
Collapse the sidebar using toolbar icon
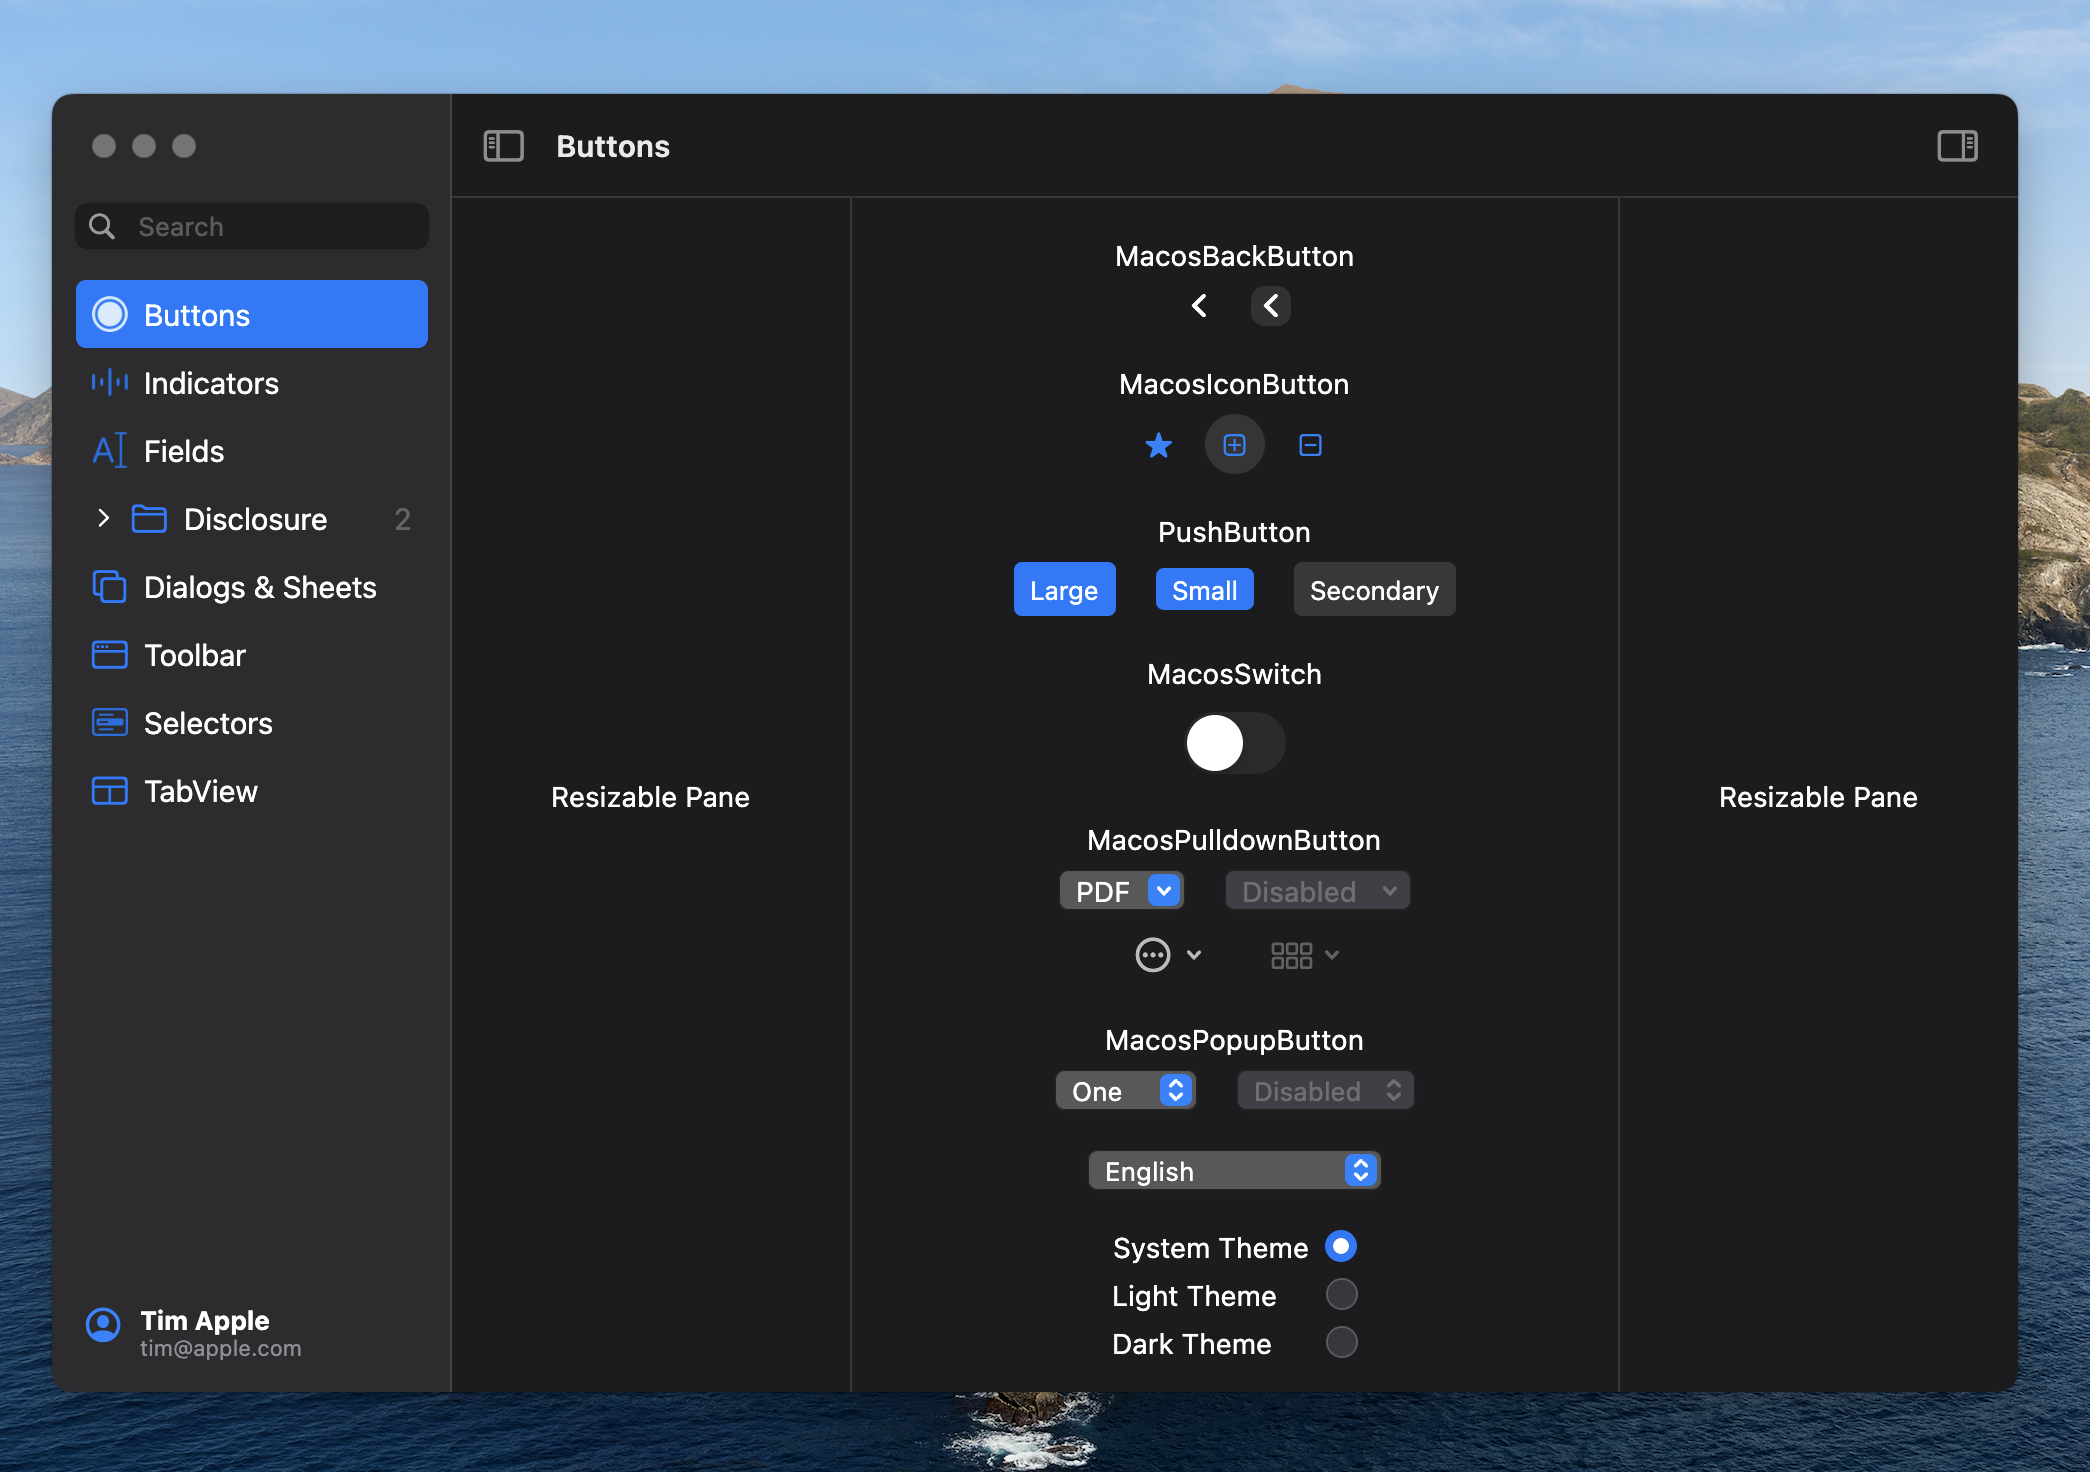(503, 145)
